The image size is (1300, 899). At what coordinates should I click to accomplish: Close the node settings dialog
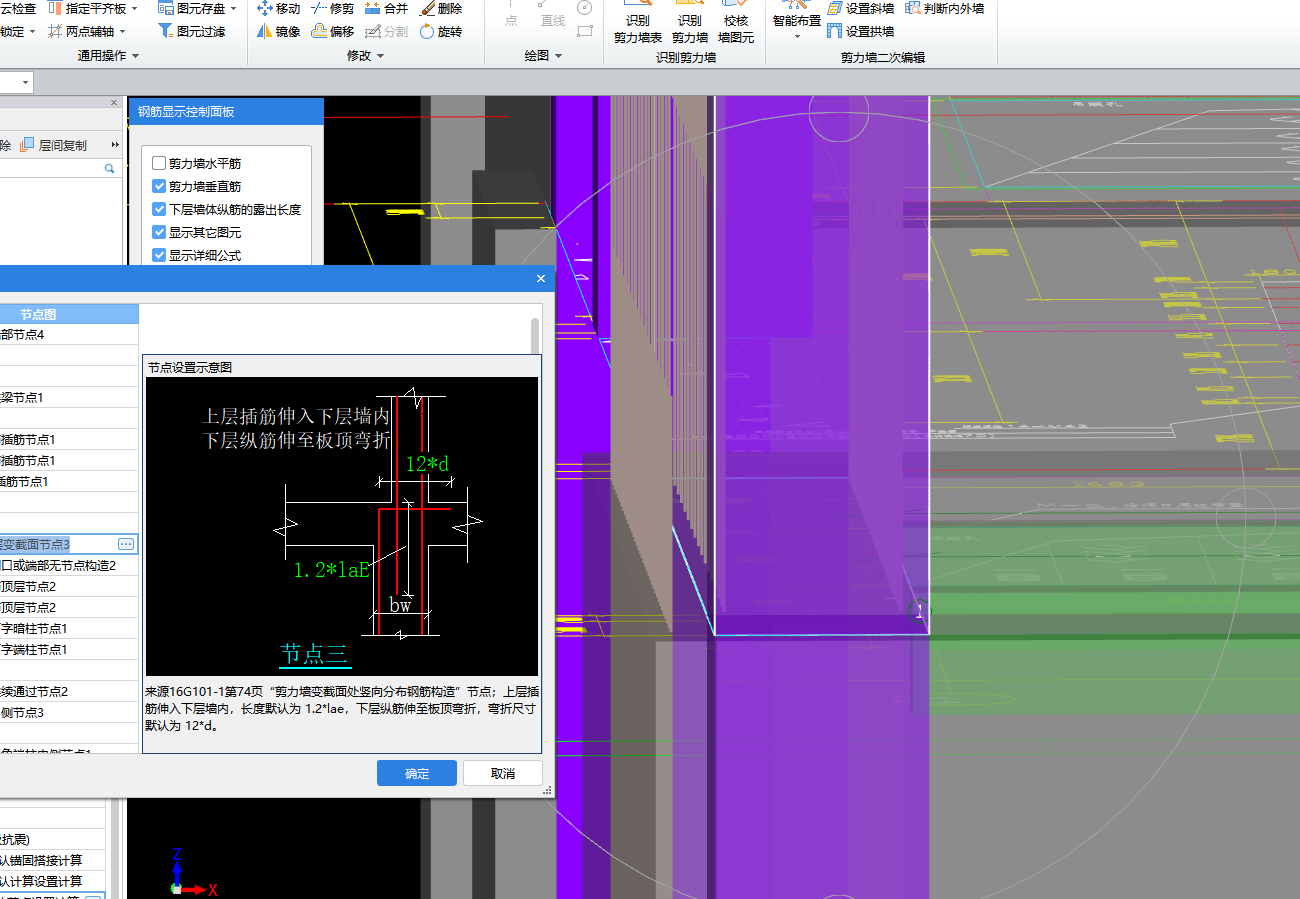tap(541, 279)
